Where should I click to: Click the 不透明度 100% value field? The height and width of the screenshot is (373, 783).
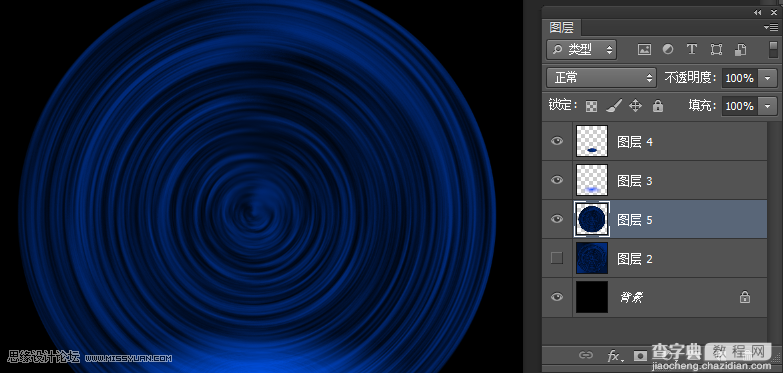[x=740, y=78]
